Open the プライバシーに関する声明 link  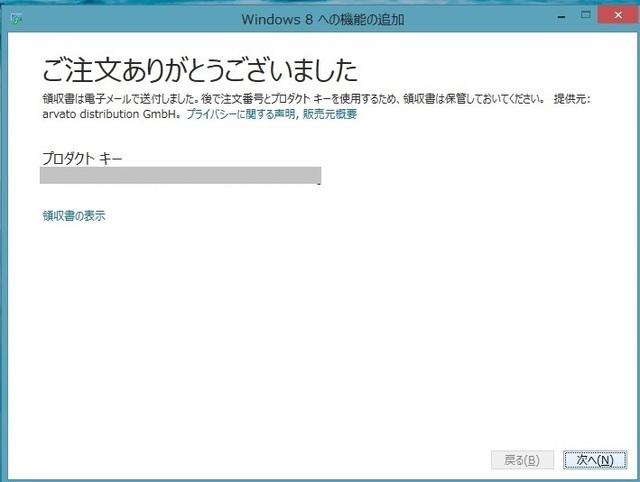tap(241, 114)
